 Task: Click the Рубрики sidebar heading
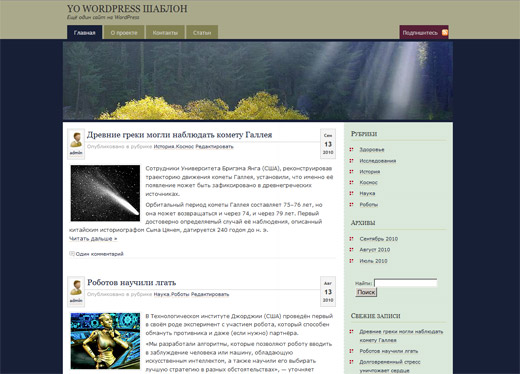364,134
